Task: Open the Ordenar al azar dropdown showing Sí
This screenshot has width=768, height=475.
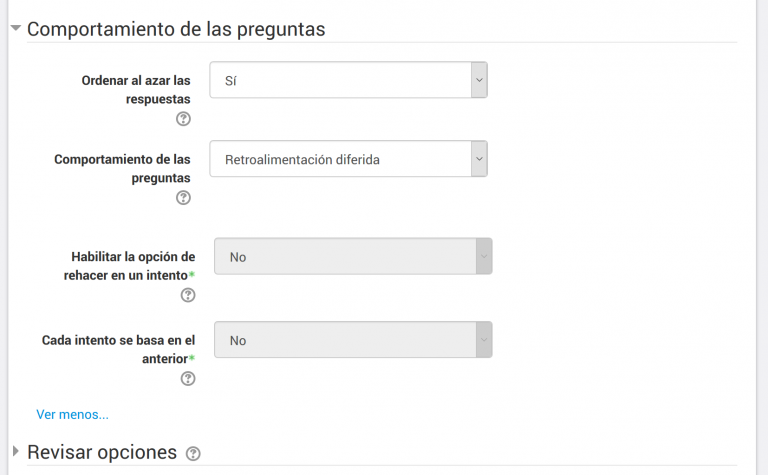Action: pyautogui.click(x=348, y=80)
